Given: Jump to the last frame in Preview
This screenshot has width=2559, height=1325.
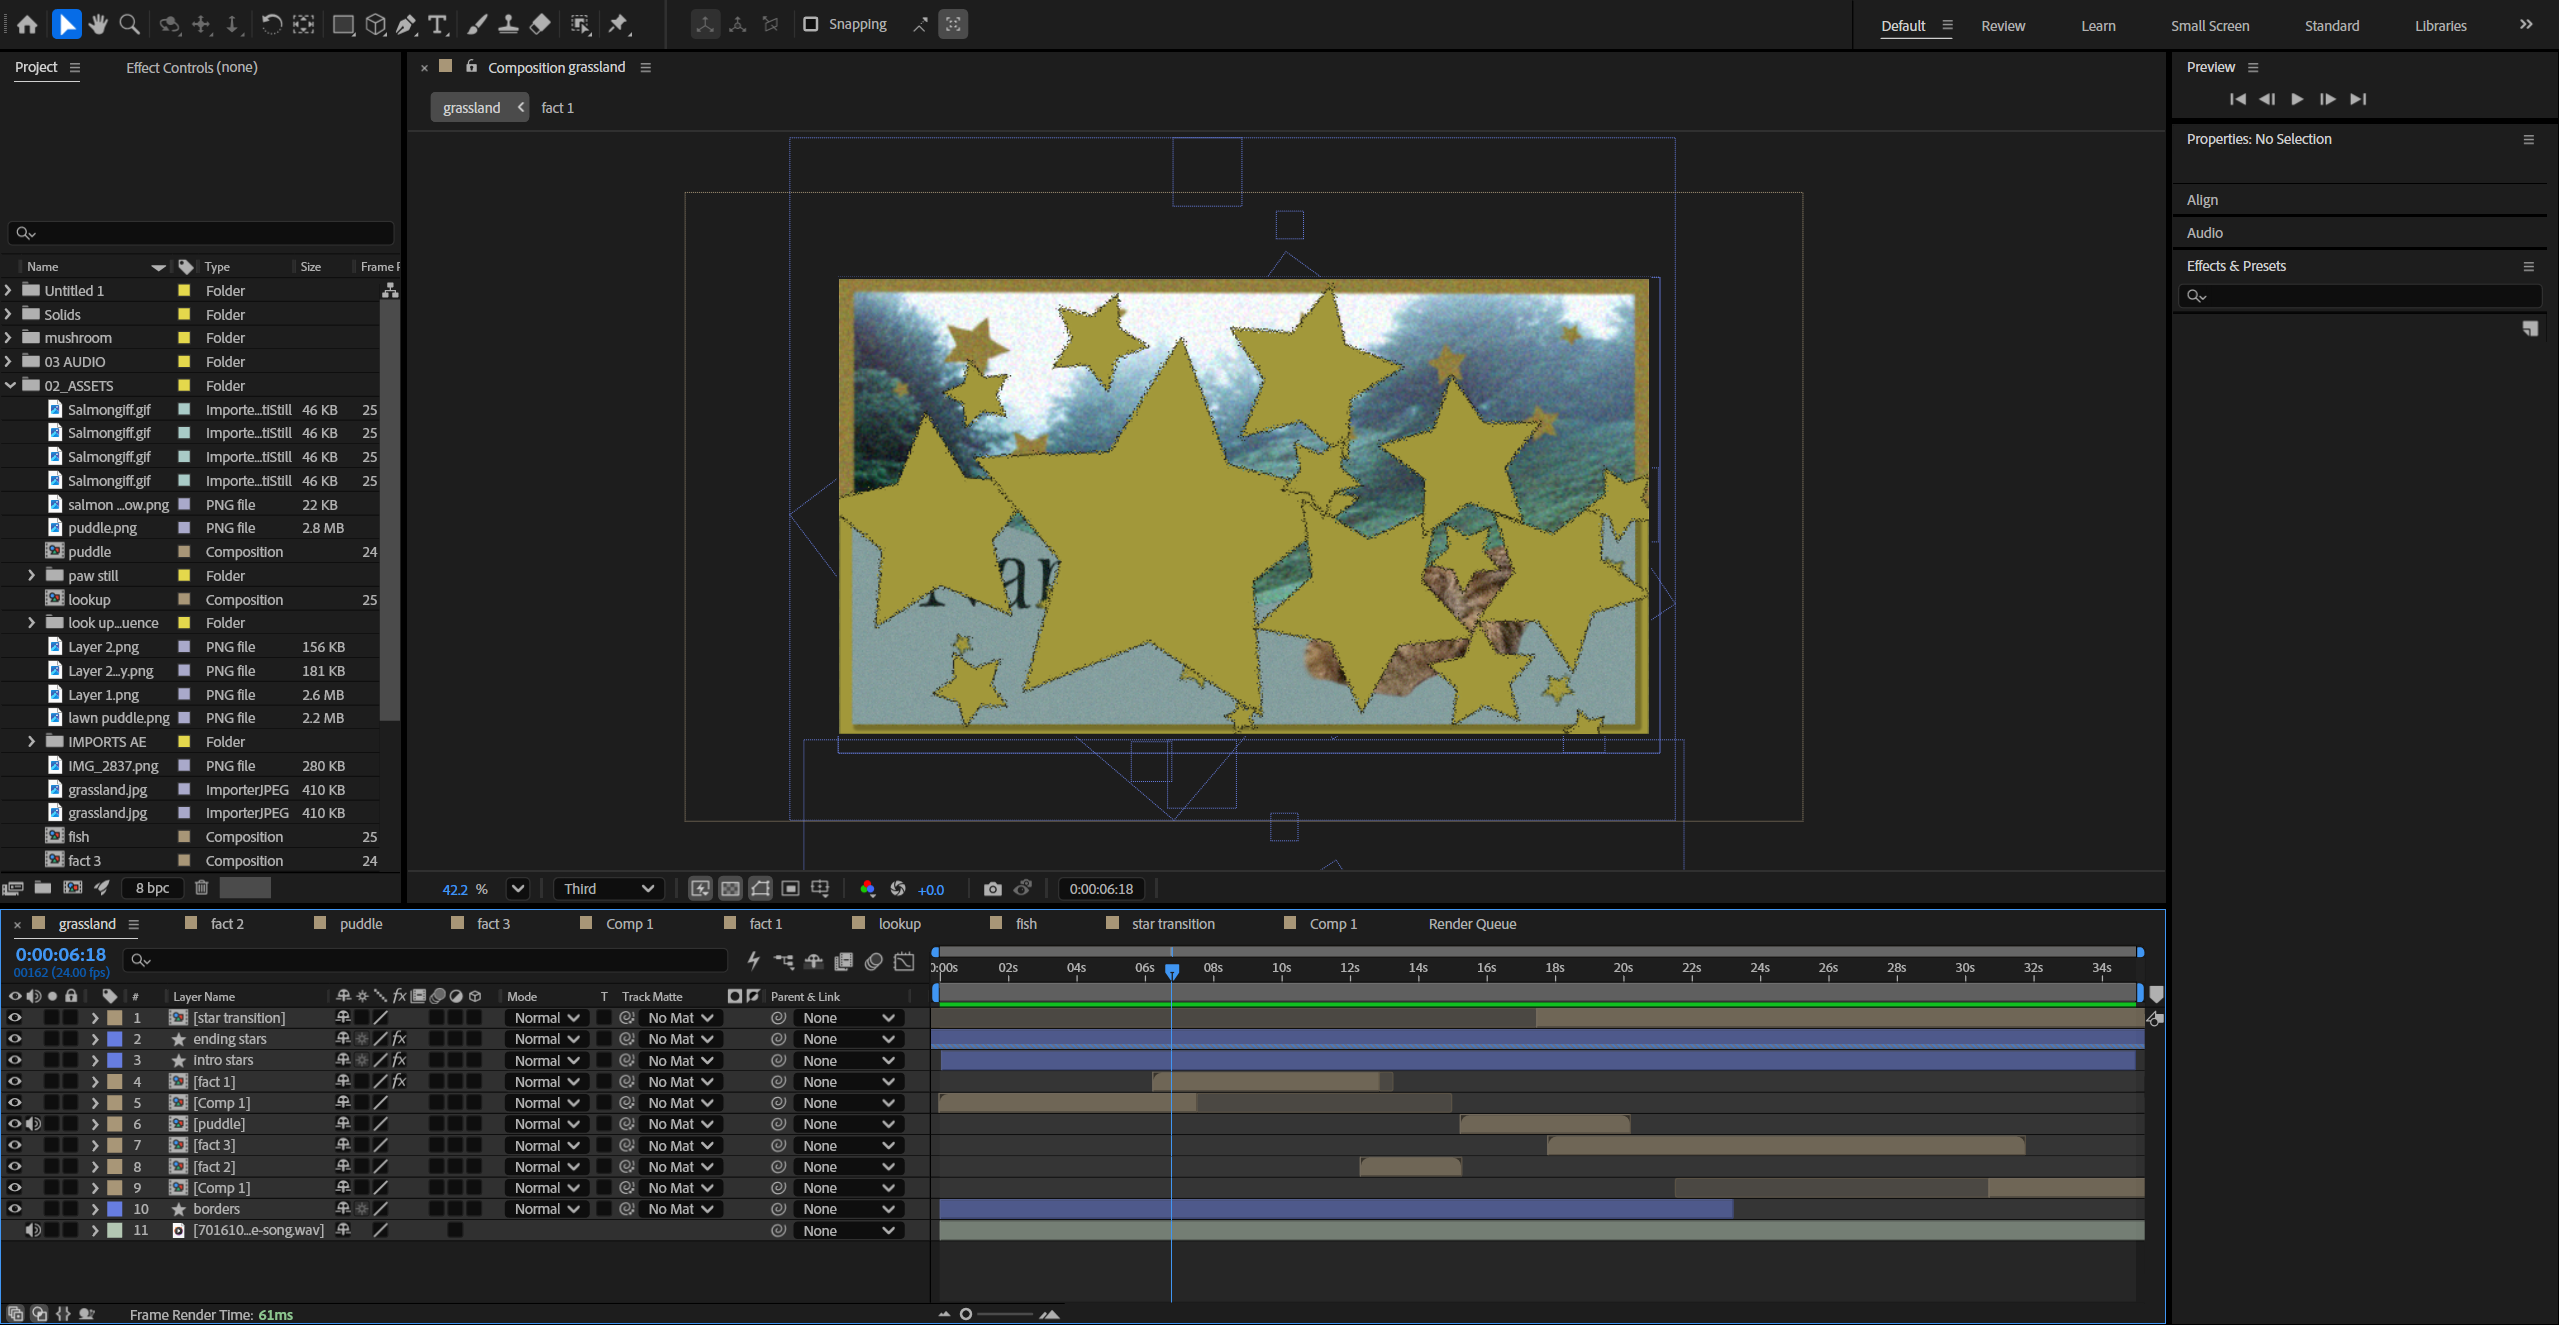Looking at the screenshot, I should point(2358,99).
